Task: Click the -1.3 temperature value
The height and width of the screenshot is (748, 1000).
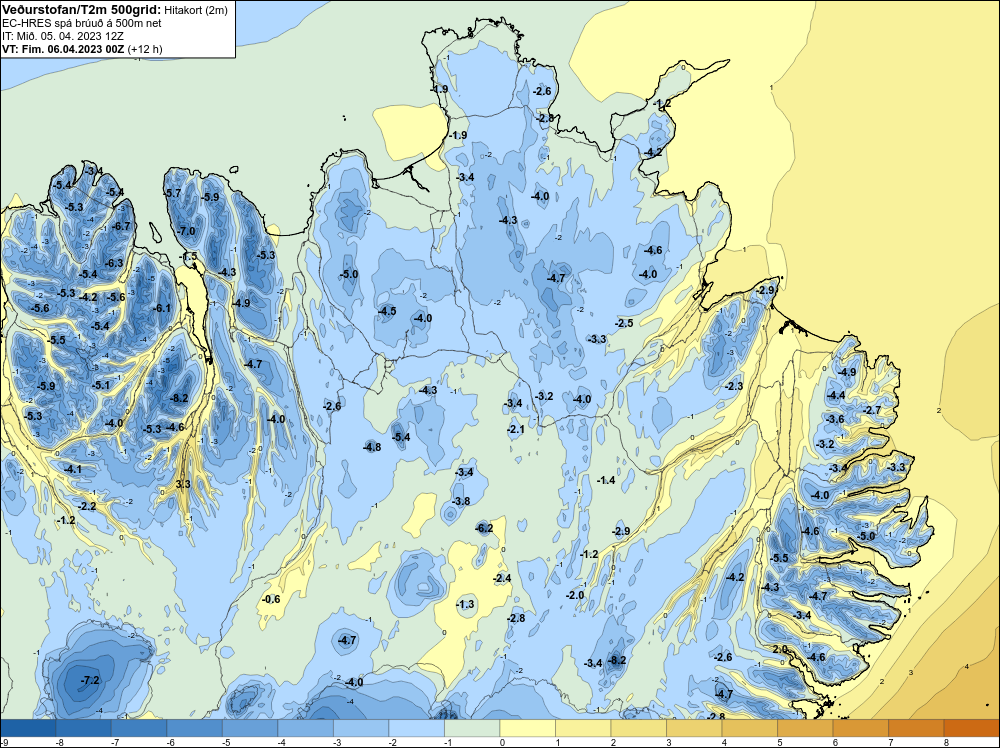Action: click(466, 605)
